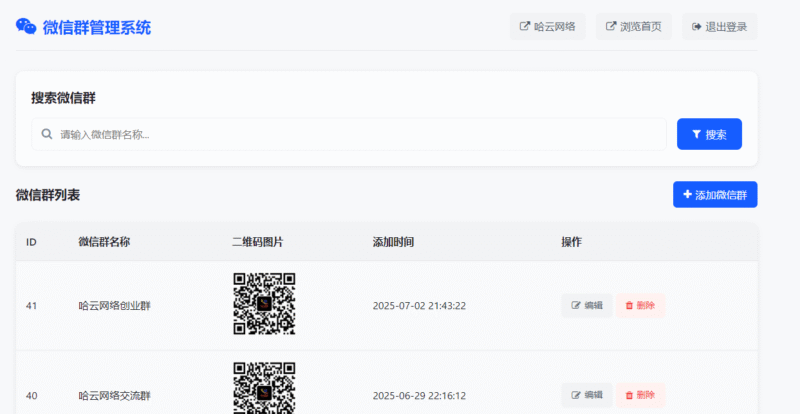800x414 pixels.
Task: Click the ID column header
Action: 31,242
